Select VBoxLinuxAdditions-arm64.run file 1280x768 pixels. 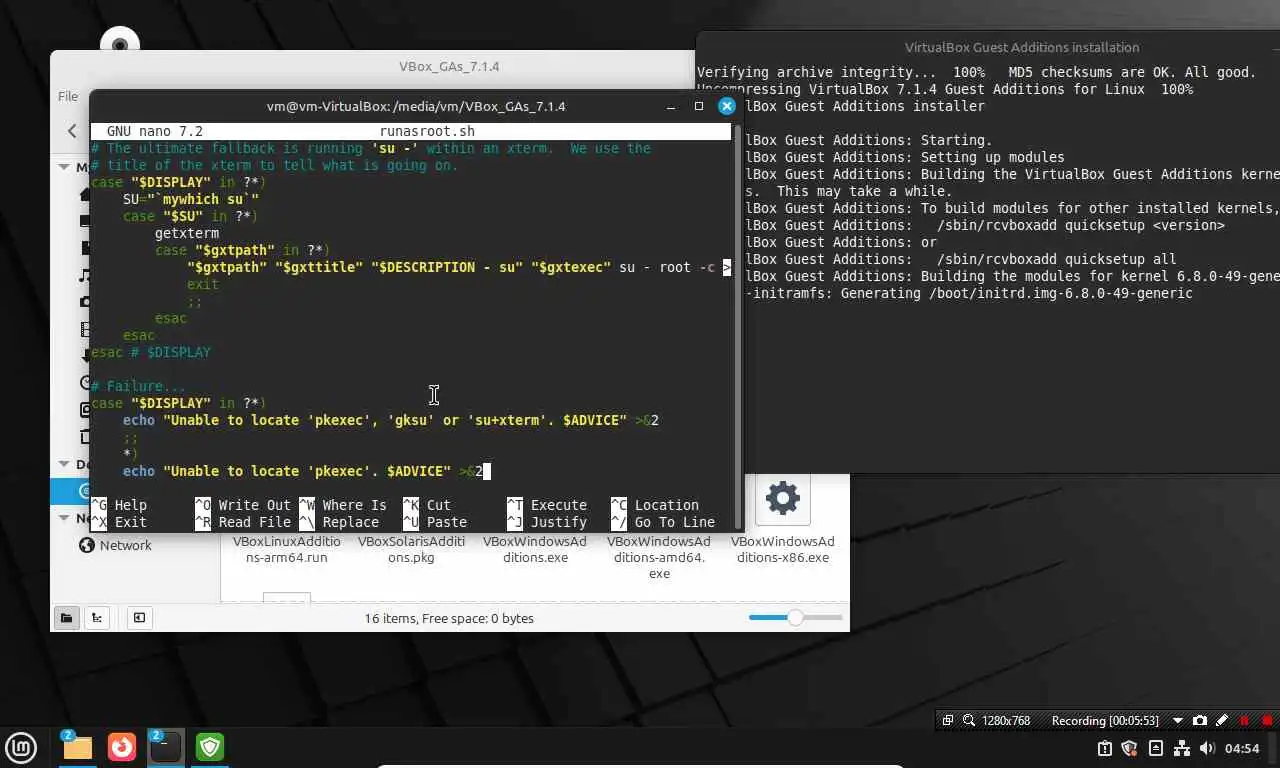pyautogui.click(x=286, y=549)
